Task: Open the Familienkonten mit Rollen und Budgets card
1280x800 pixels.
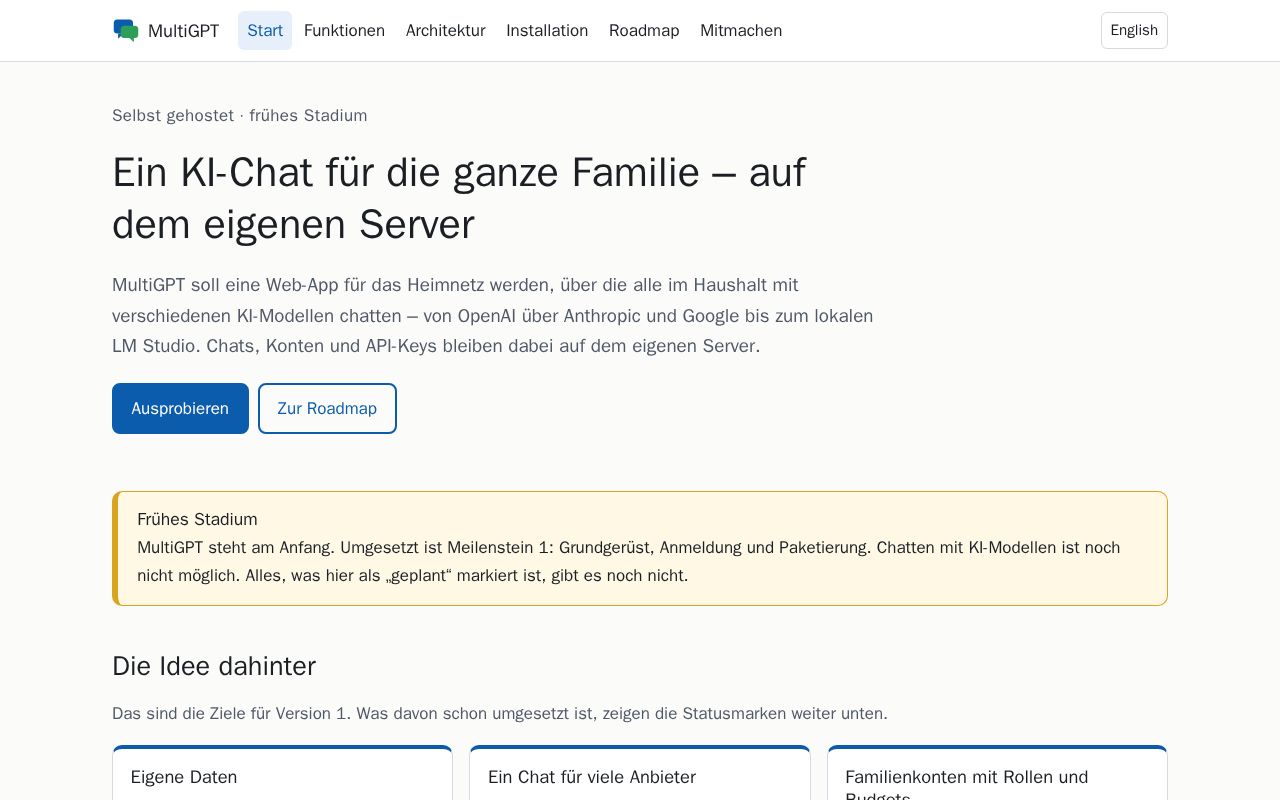Action: [997, 773]
